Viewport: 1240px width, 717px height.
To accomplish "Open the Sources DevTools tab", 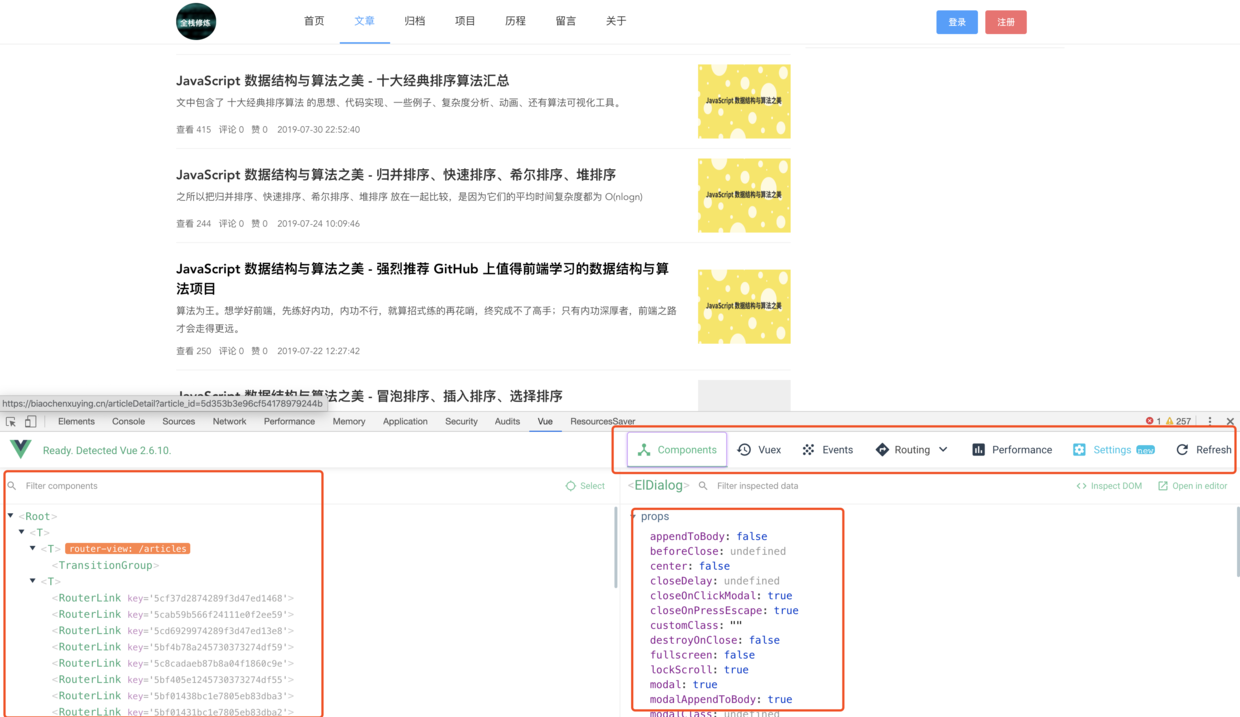I will (x=179, y=421).
